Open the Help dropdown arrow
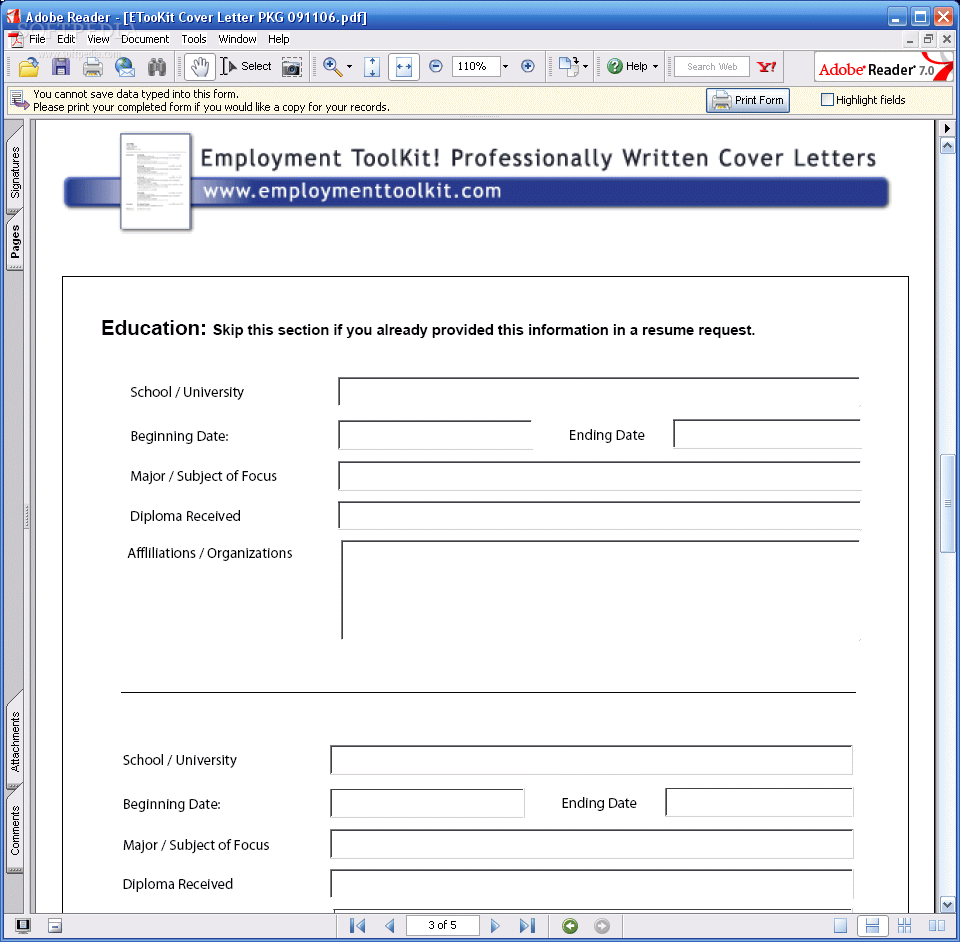 tap(656, 66)
